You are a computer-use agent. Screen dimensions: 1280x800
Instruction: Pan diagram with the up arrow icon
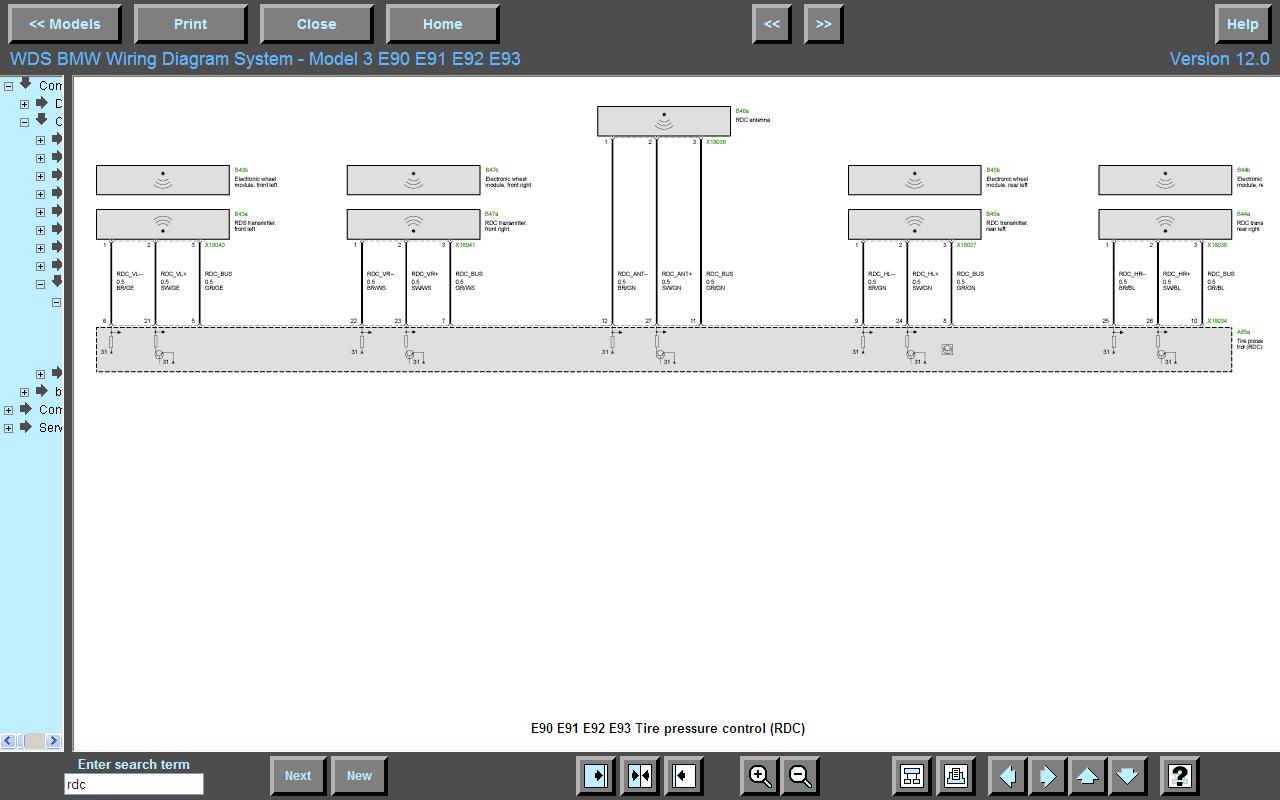click(1087, 776)
